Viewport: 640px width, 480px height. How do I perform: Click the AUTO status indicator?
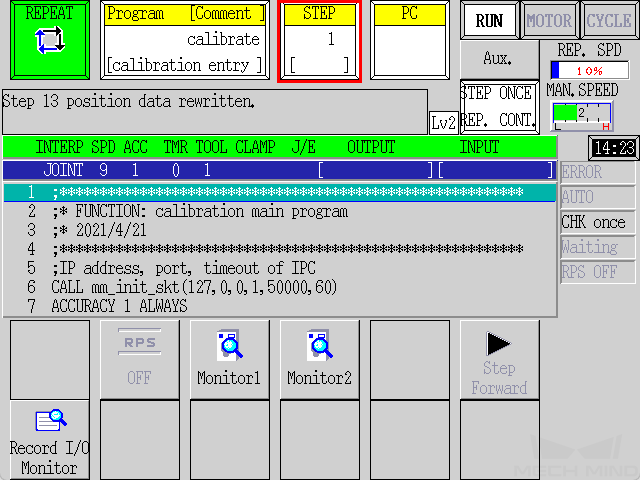click(597, 197)
